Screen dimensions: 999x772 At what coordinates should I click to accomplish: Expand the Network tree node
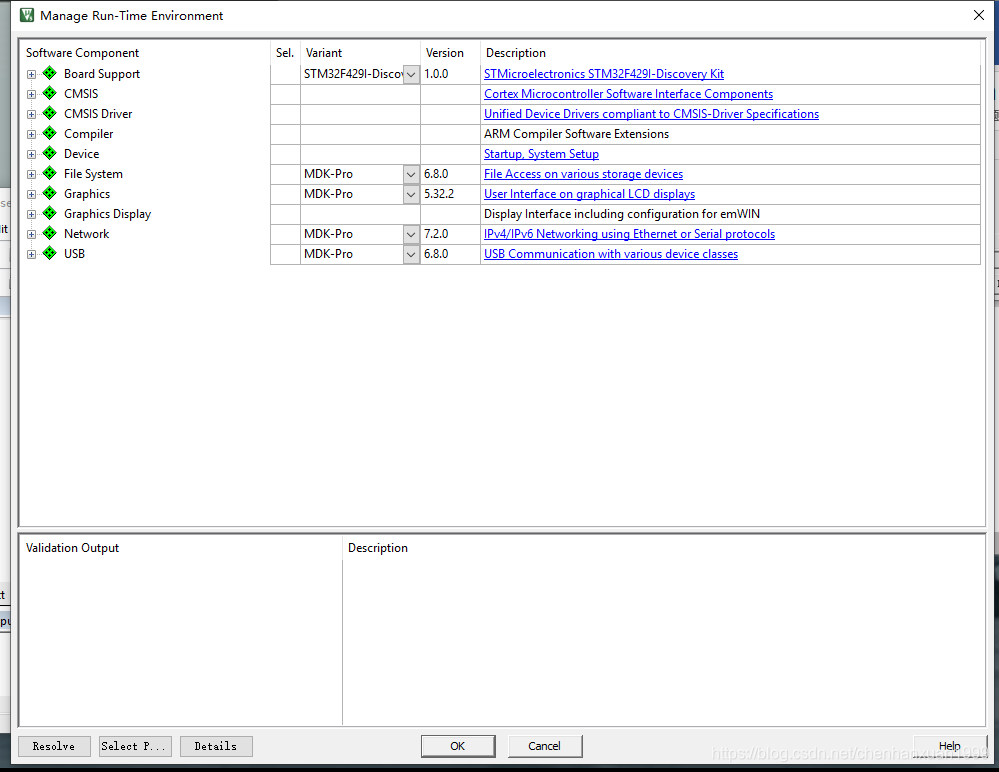31,234
